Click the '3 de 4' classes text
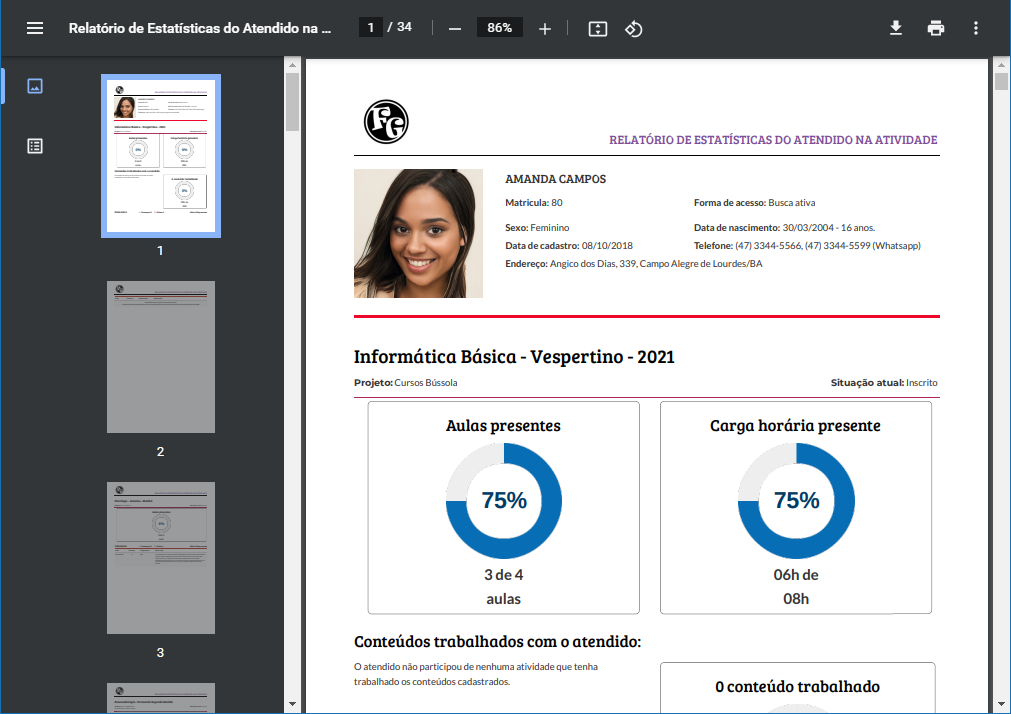This screenshot has height=714, width=1011. click(x=504, y=575)
